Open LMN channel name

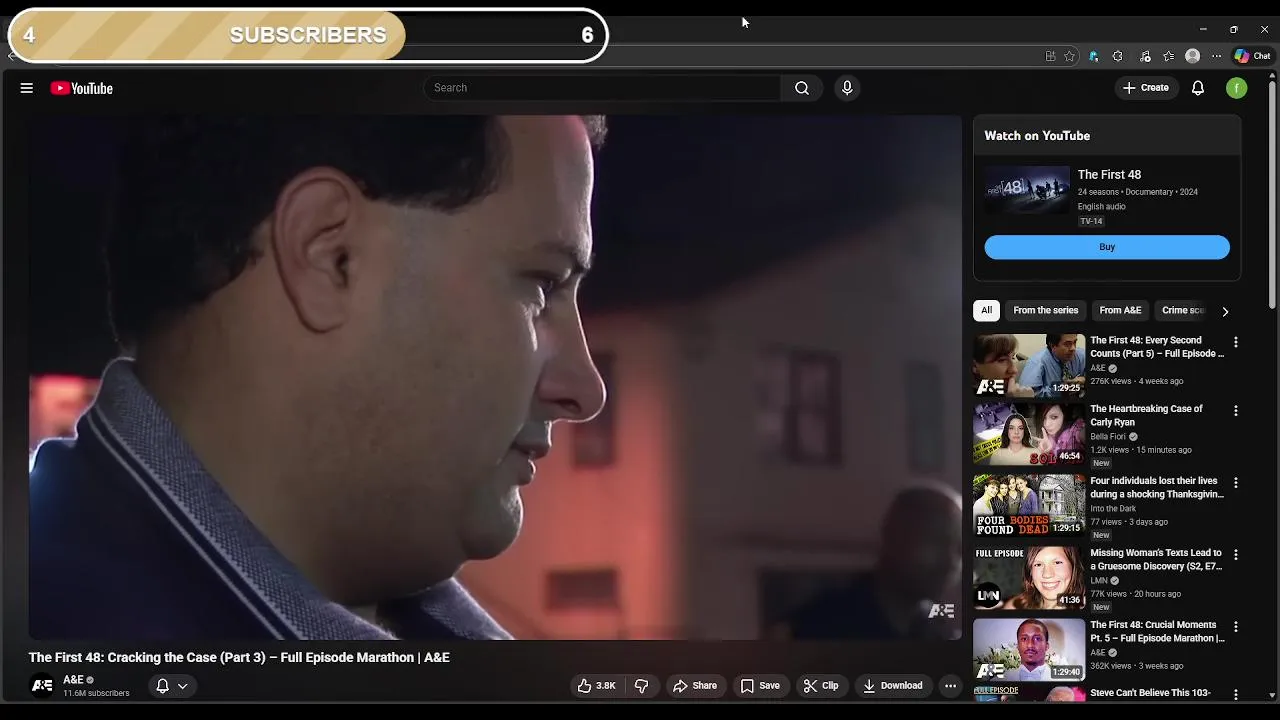click(x=1099, y=581)
